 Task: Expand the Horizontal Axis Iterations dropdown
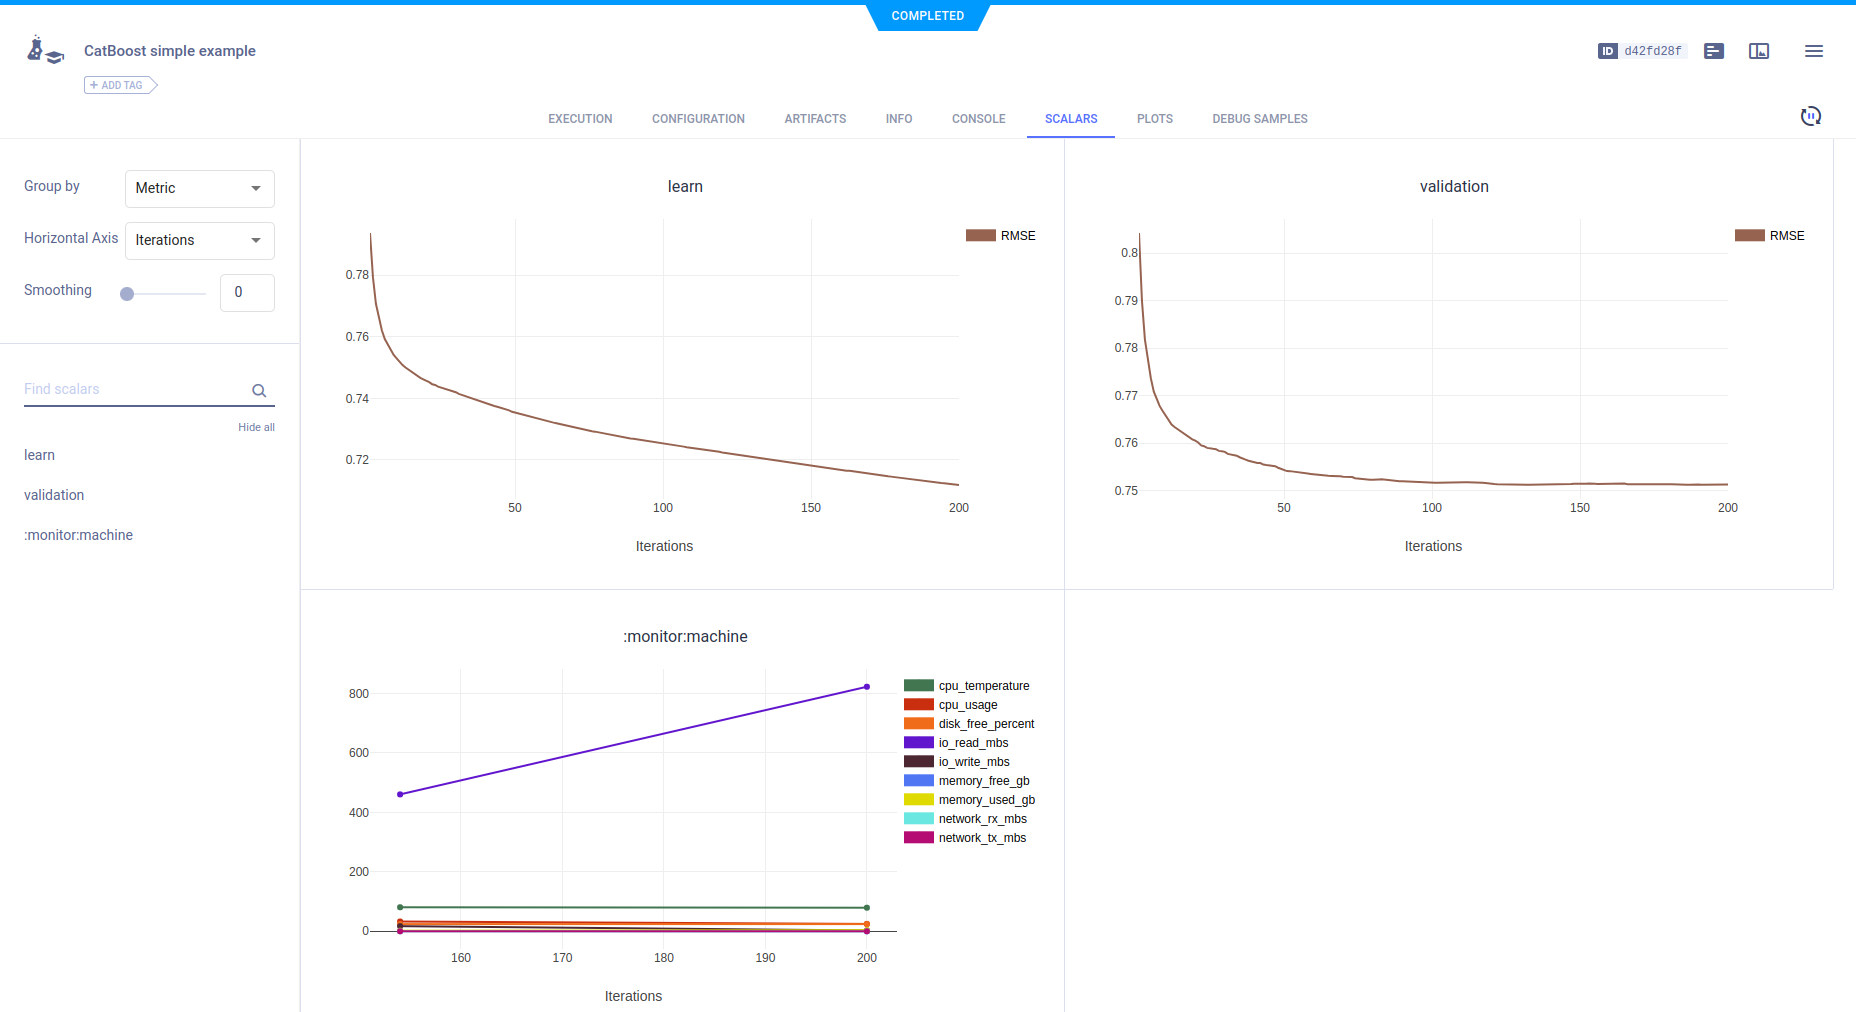[199, 240]
